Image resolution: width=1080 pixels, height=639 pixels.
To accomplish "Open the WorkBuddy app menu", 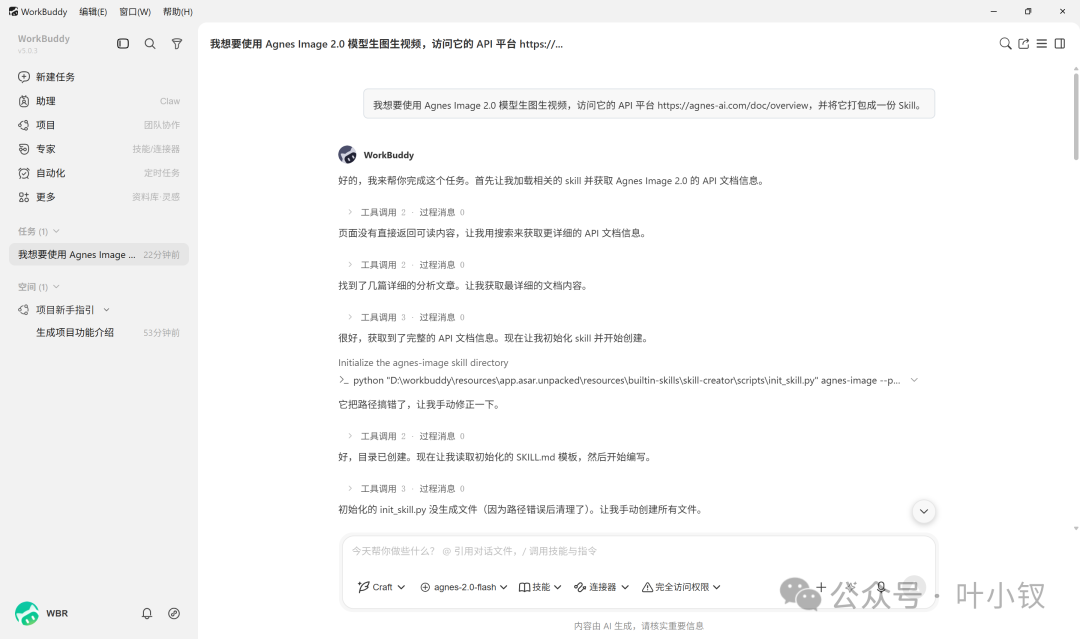I will click(x=38, y=12).
